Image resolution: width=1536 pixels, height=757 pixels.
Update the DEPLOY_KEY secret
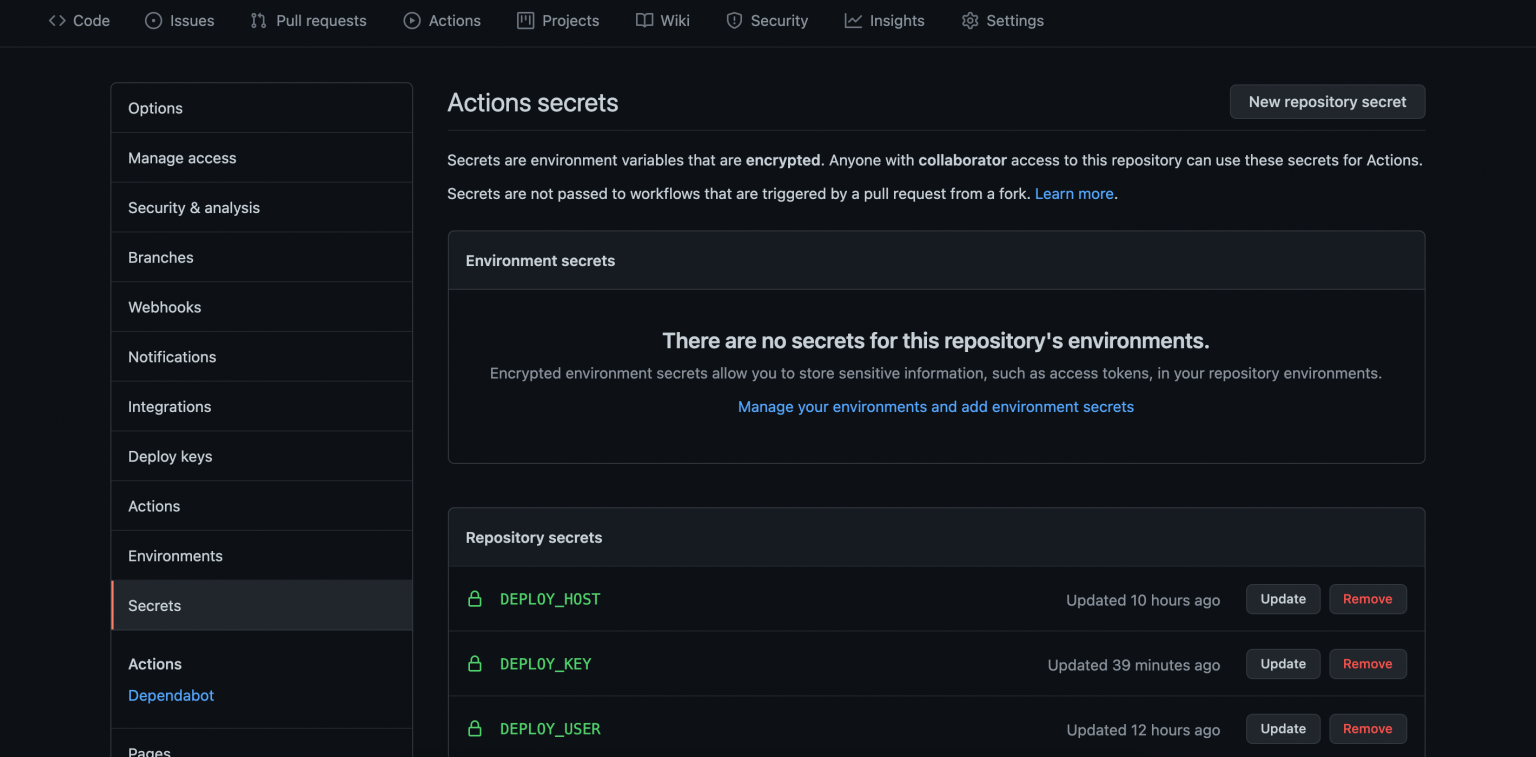[1282, 663]
